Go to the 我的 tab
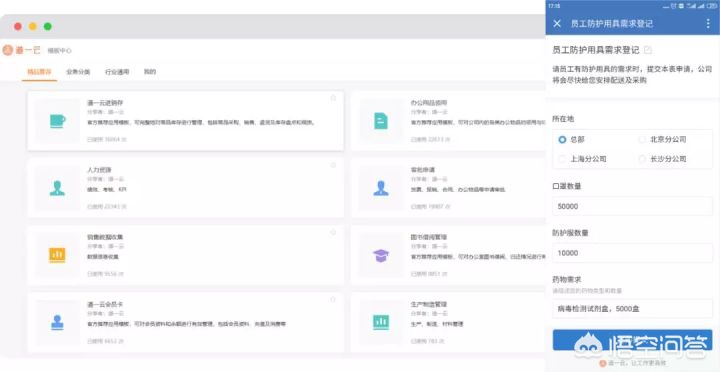720x372 pixels. (150, 72)
